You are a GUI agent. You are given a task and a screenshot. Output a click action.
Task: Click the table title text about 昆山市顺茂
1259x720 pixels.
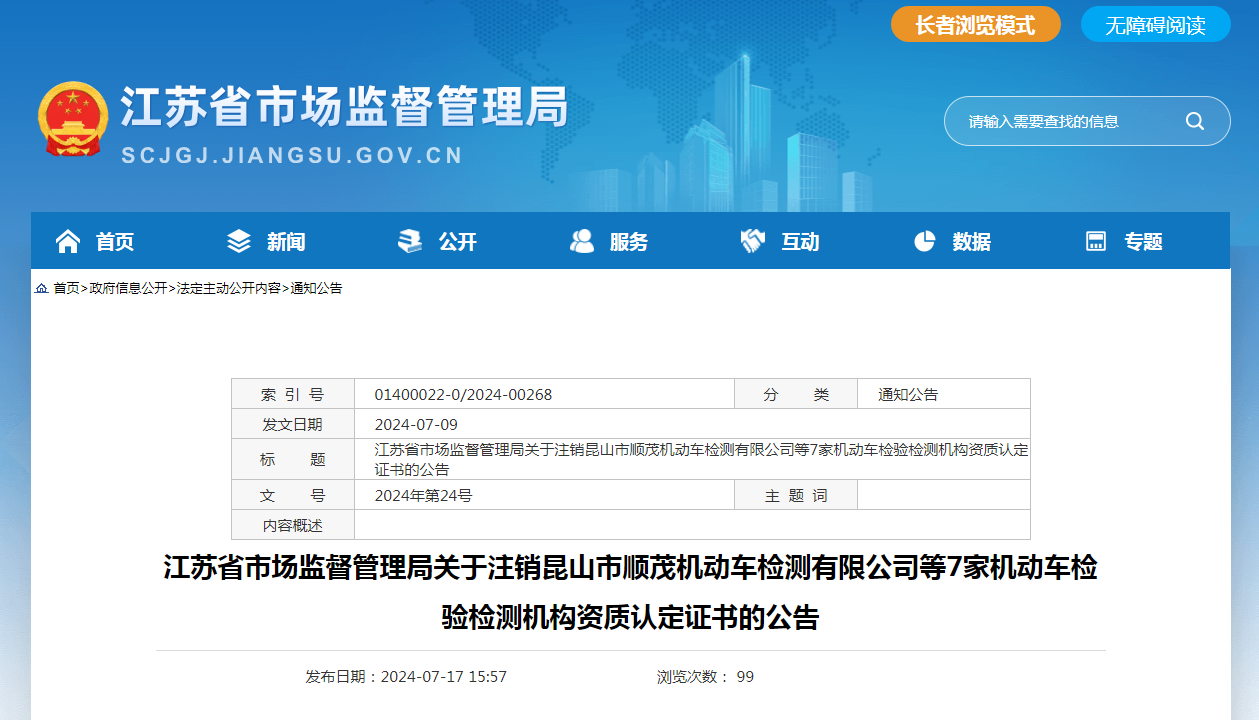click(701, 459)
